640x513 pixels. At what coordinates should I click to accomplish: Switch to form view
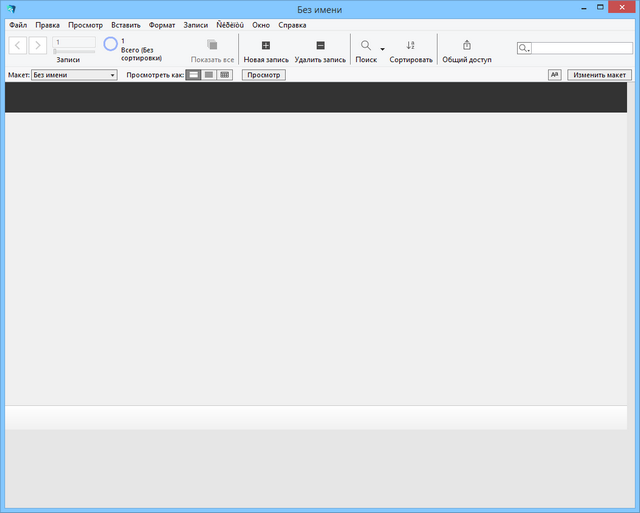[194, 75]
